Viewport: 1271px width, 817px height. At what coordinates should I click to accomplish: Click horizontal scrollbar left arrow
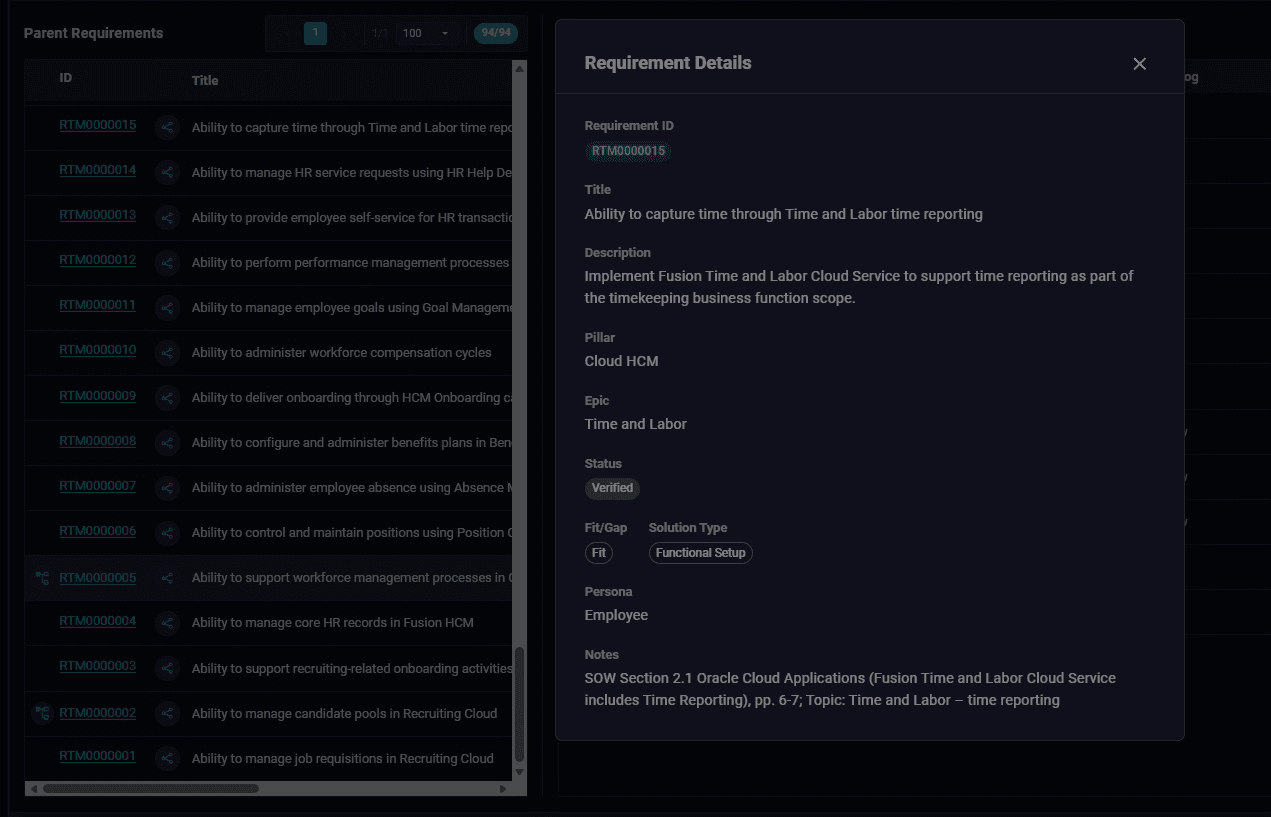tap(33, 788)
